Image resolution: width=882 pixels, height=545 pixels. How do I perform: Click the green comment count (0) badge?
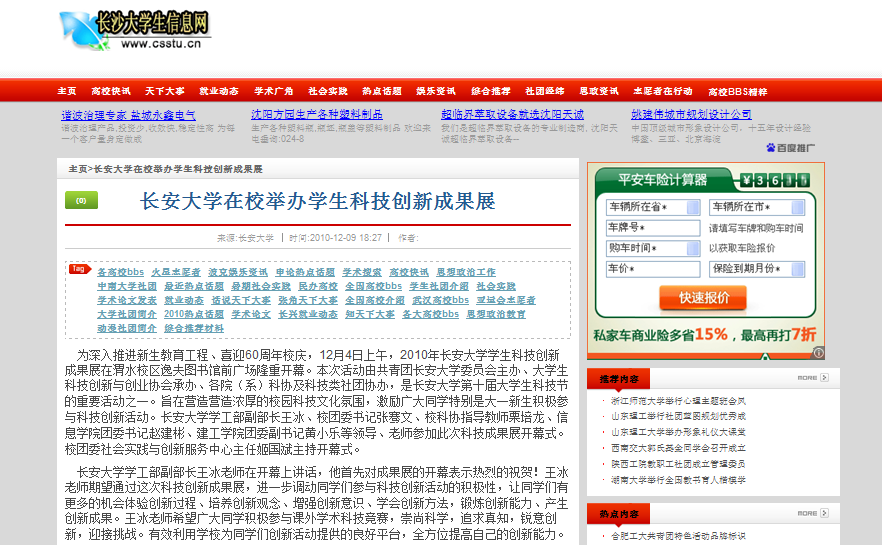[81, 200]
